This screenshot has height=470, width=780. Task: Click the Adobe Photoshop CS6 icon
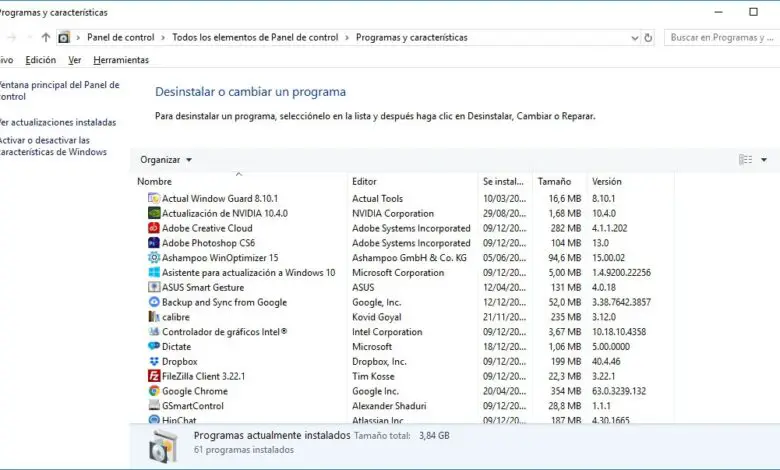click(154, 243)
